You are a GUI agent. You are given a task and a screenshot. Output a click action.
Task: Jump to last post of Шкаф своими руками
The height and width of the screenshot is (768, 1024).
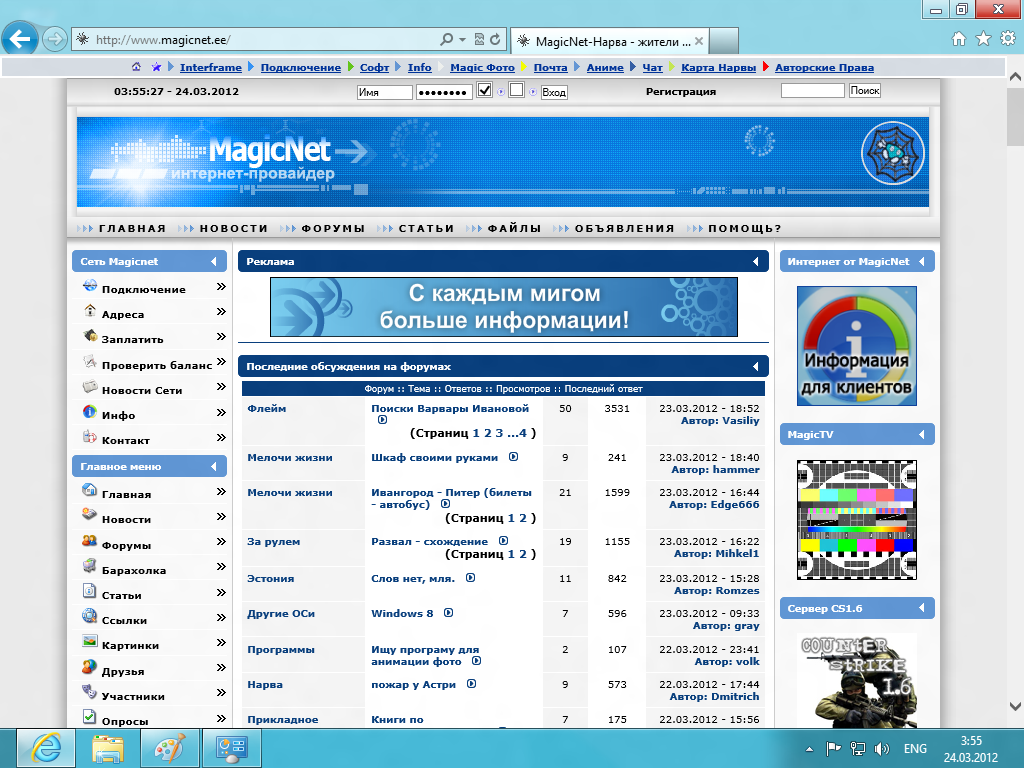click(514, 456)
